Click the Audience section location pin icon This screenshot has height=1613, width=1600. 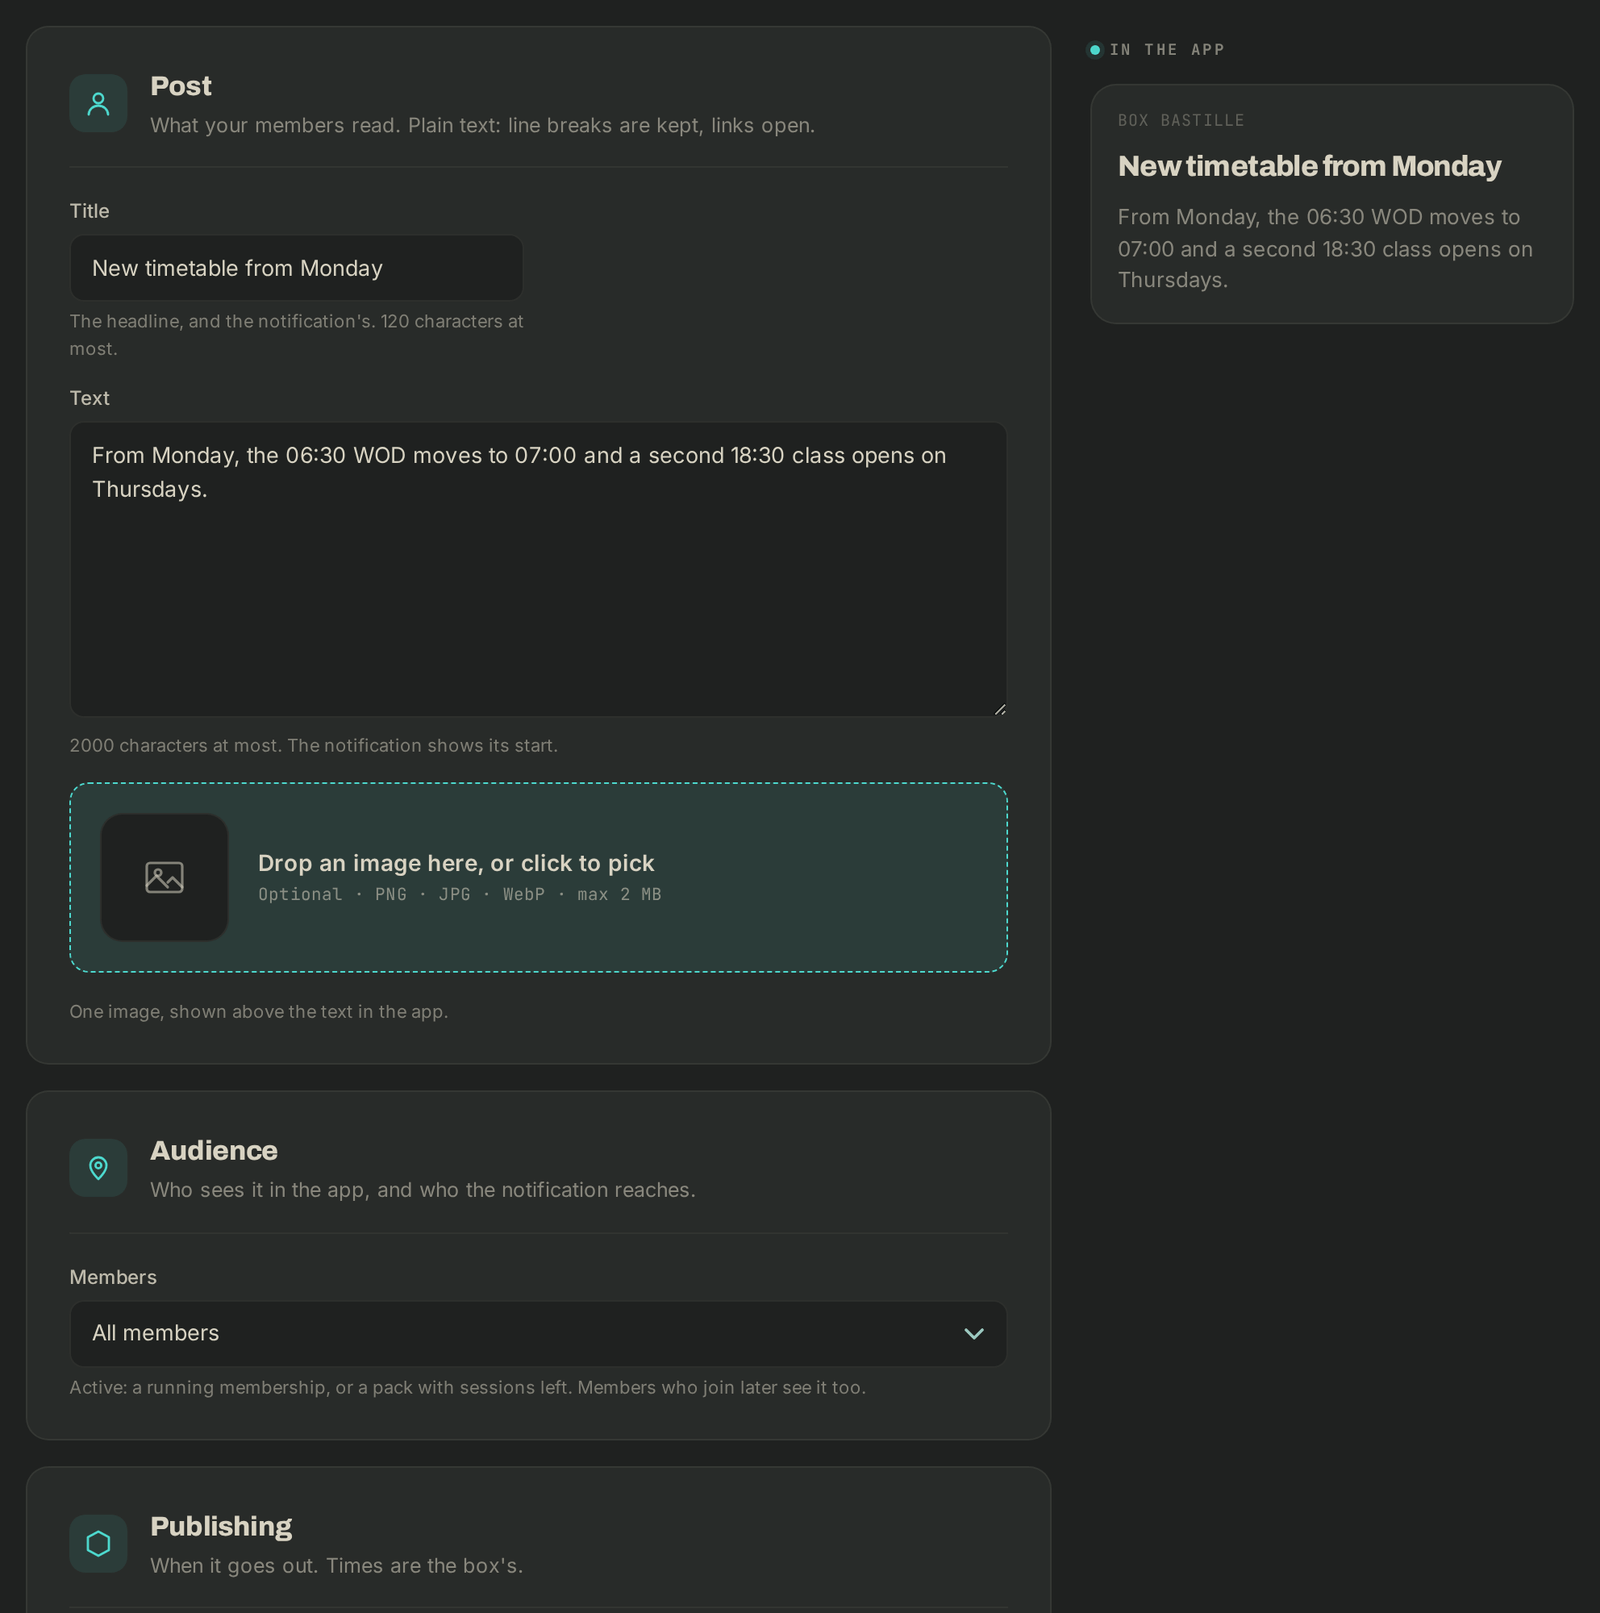point(98,1168)
